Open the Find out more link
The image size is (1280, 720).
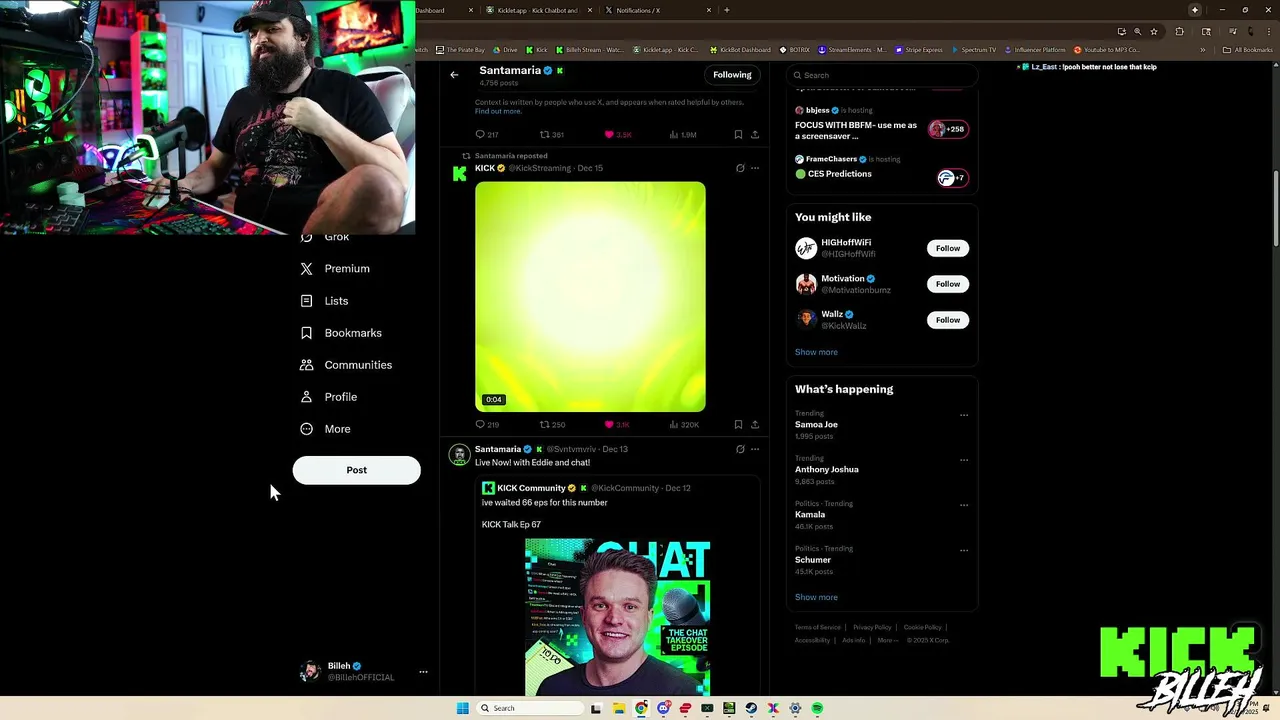(498, 111)
